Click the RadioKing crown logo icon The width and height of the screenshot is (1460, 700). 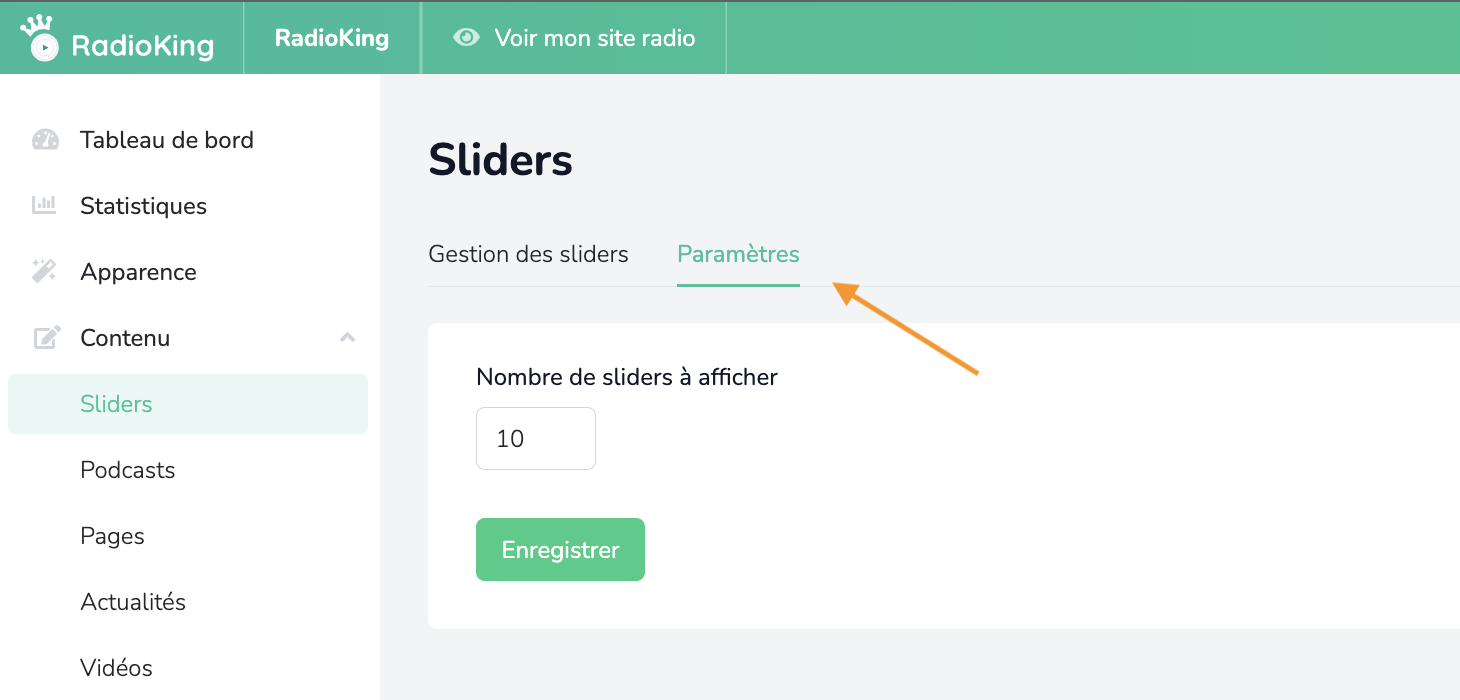pyautogui.click(x=40, y=38)
